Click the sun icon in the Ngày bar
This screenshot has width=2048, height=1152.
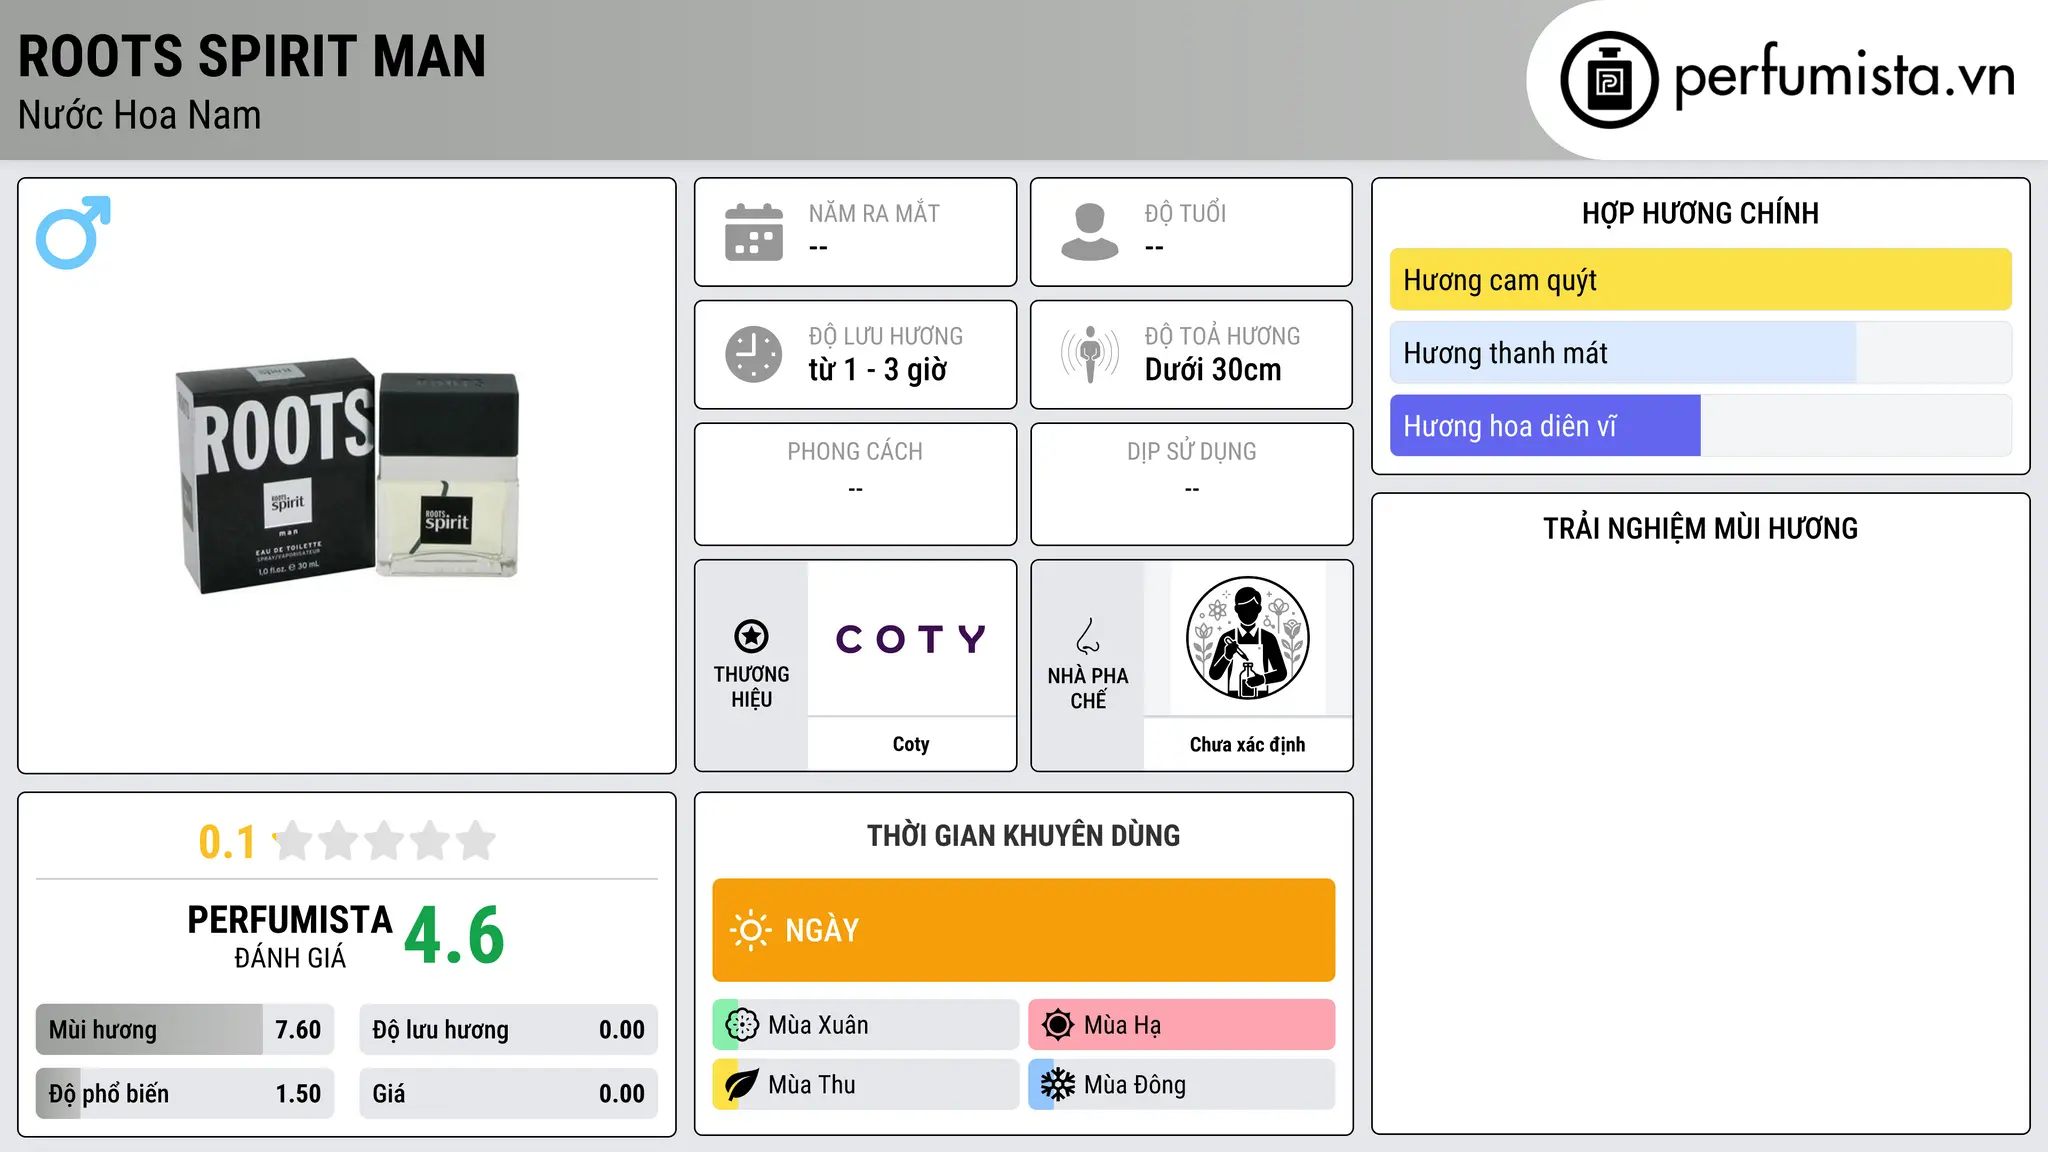[750, 930]
